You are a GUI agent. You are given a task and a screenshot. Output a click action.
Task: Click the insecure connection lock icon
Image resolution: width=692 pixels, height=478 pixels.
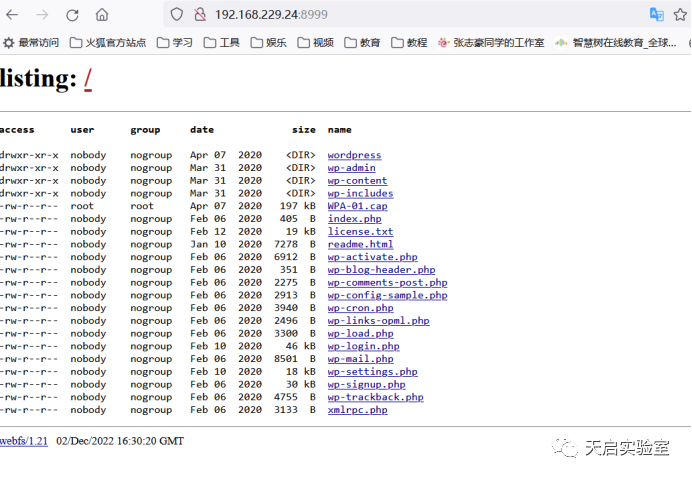[200, 15]
